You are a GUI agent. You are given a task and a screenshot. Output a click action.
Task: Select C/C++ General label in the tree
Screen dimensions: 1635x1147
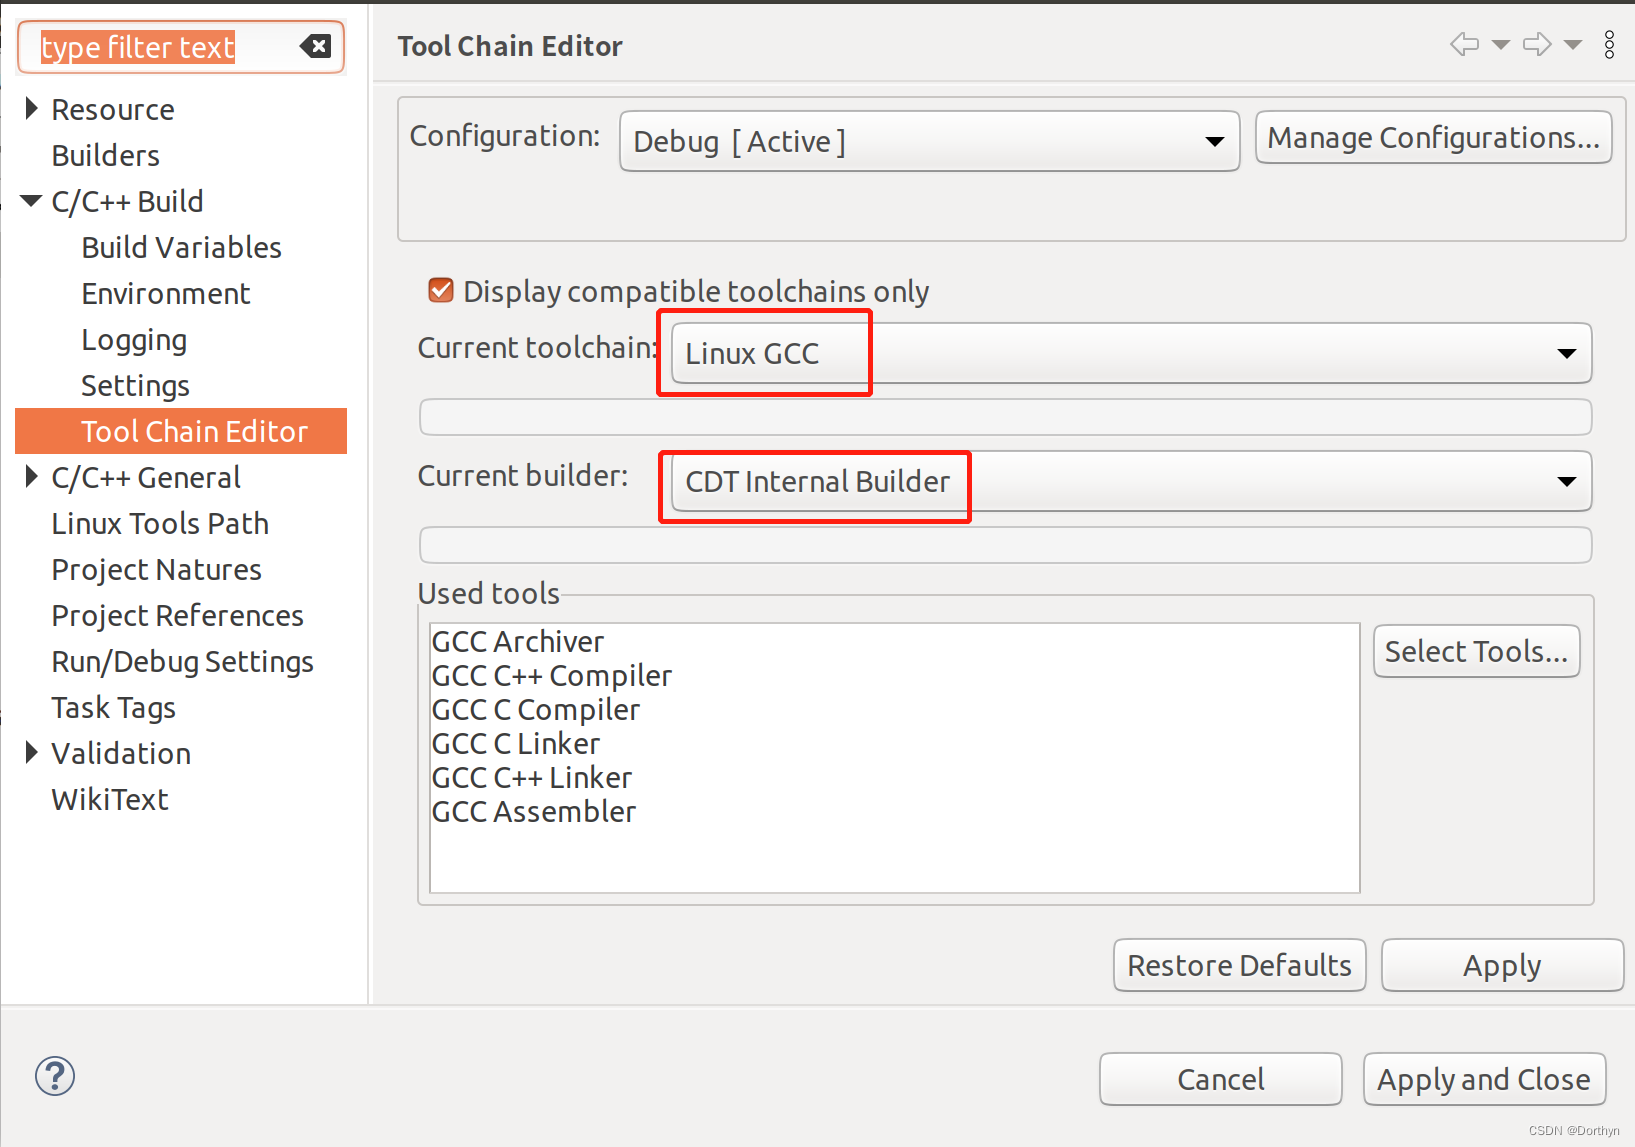[146, 477]
